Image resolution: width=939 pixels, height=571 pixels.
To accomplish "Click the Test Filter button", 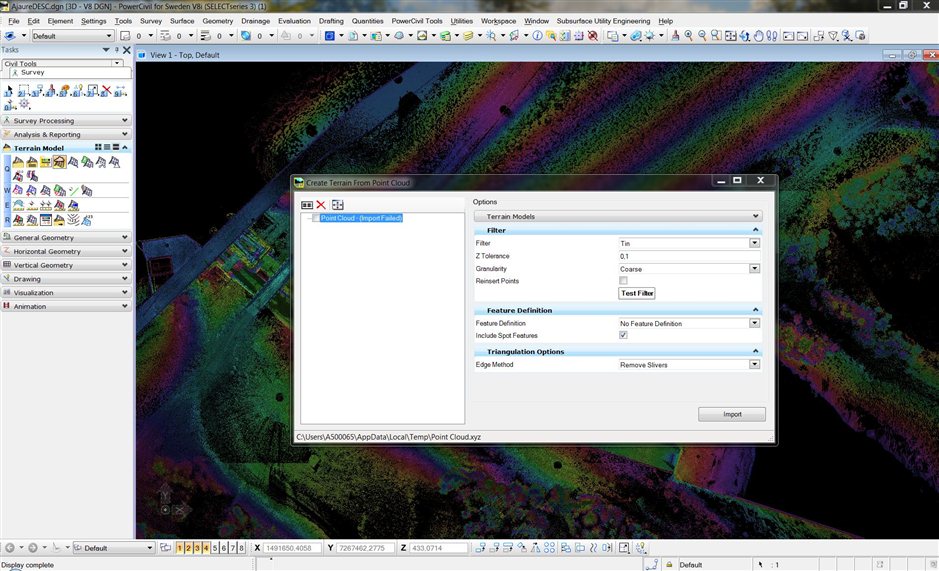I will [x=637, y=294].
